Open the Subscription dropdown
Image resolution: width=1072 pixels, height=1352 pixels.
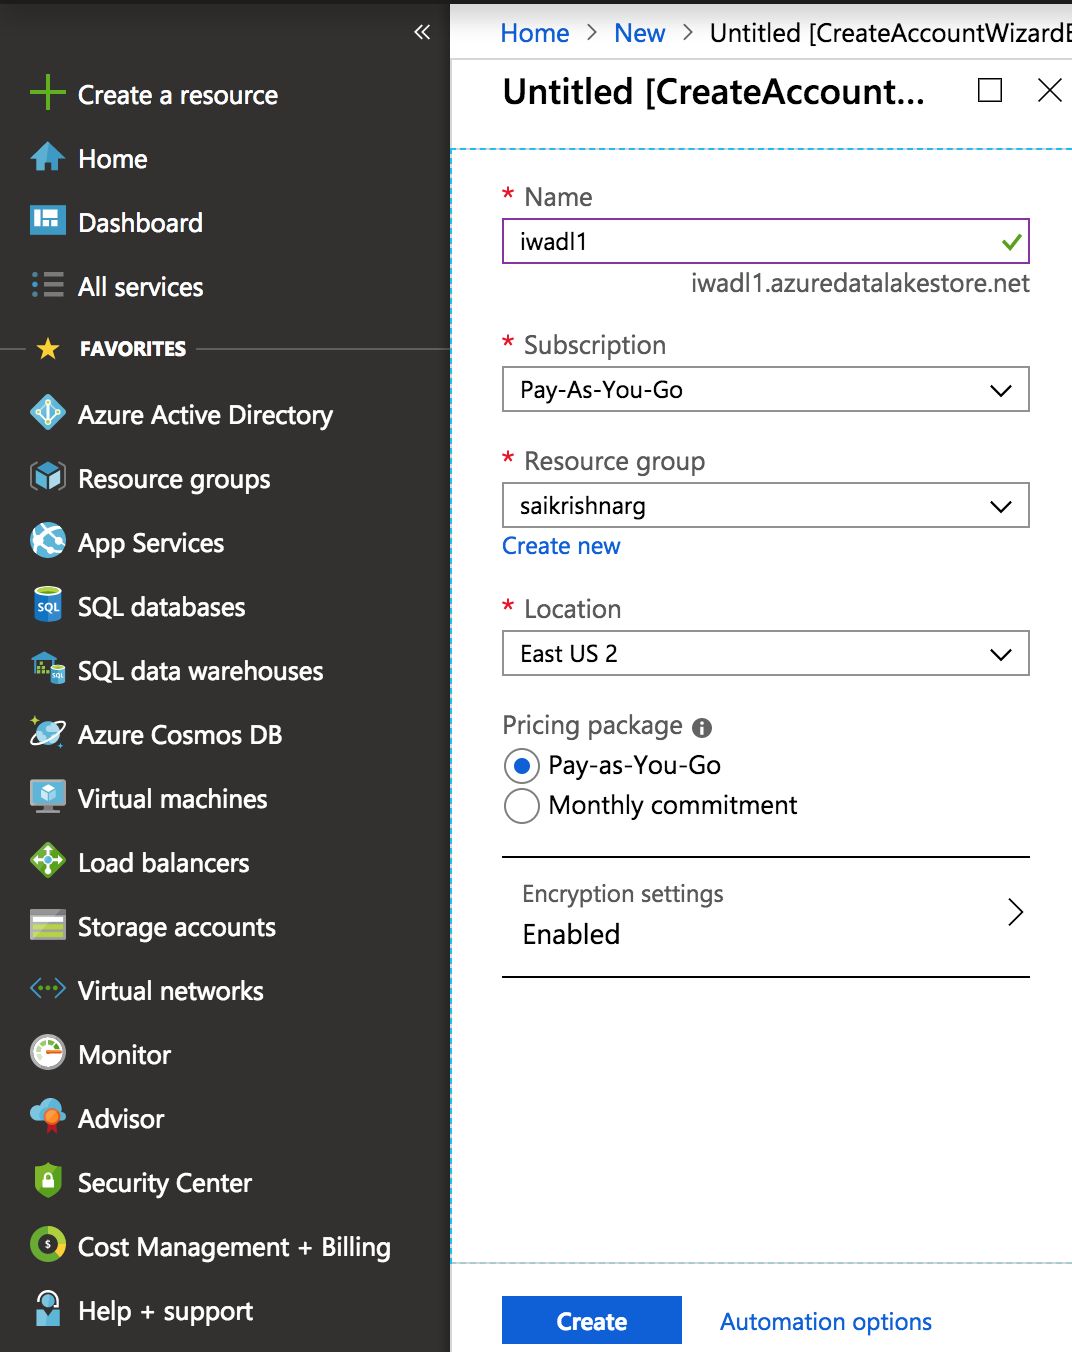pos(765,390)
